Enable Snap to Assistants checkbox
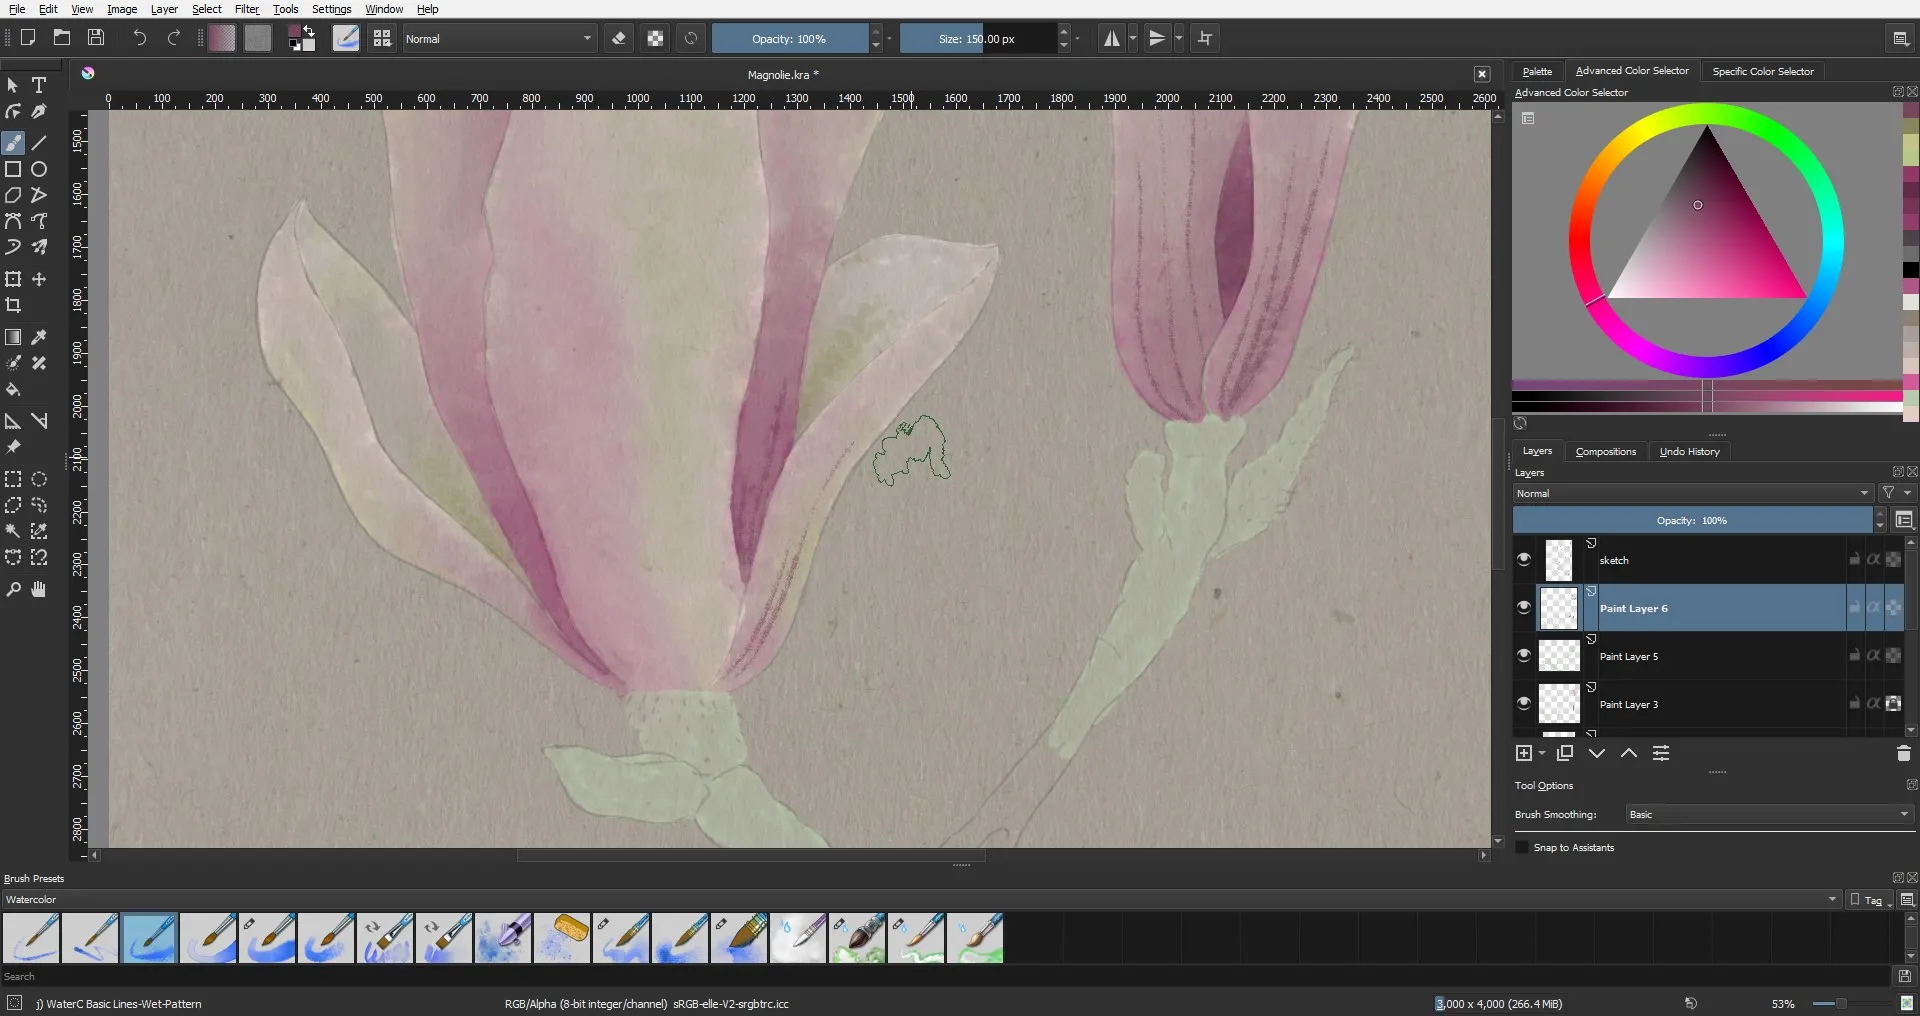The image size is (1920, 1016). [x=1523, y=848]
